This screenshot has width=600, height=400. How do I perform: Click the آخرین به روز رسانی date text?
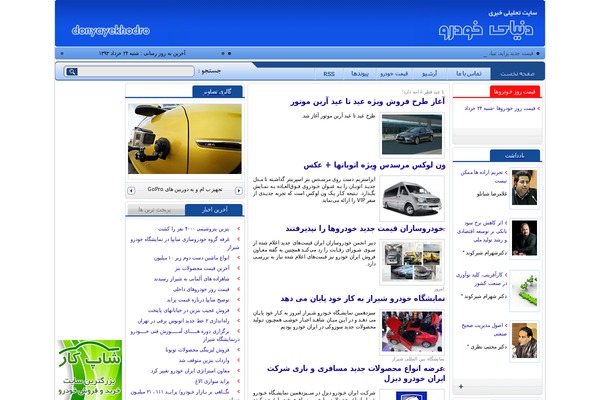142,54
